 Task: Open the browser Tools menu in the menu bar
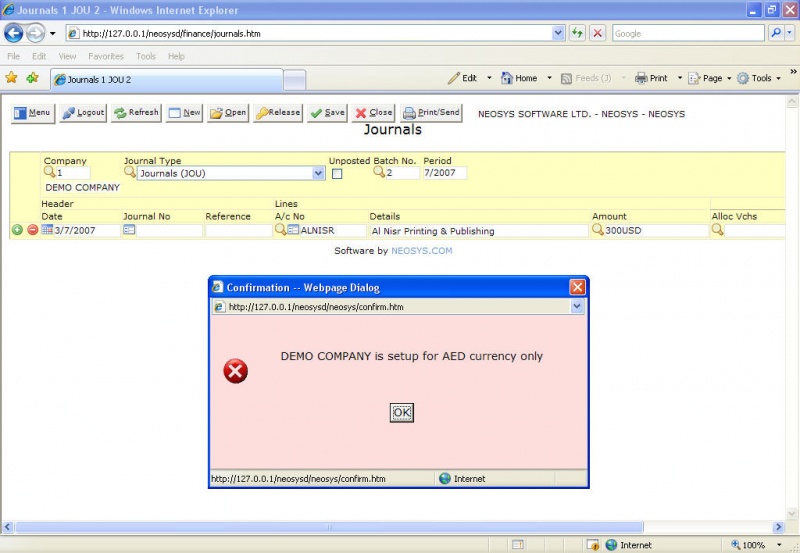[x=145, y=56]
